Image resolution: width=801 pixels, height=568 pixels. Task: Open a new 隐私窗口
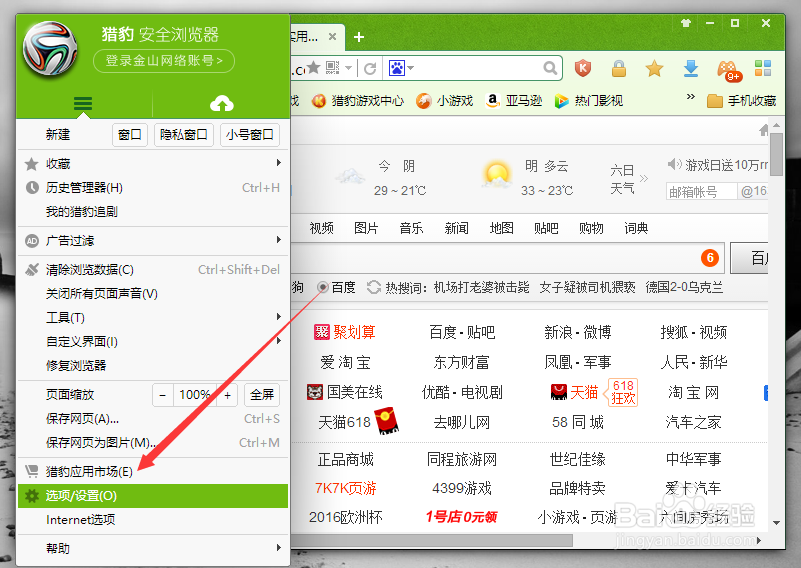(184, 135)
